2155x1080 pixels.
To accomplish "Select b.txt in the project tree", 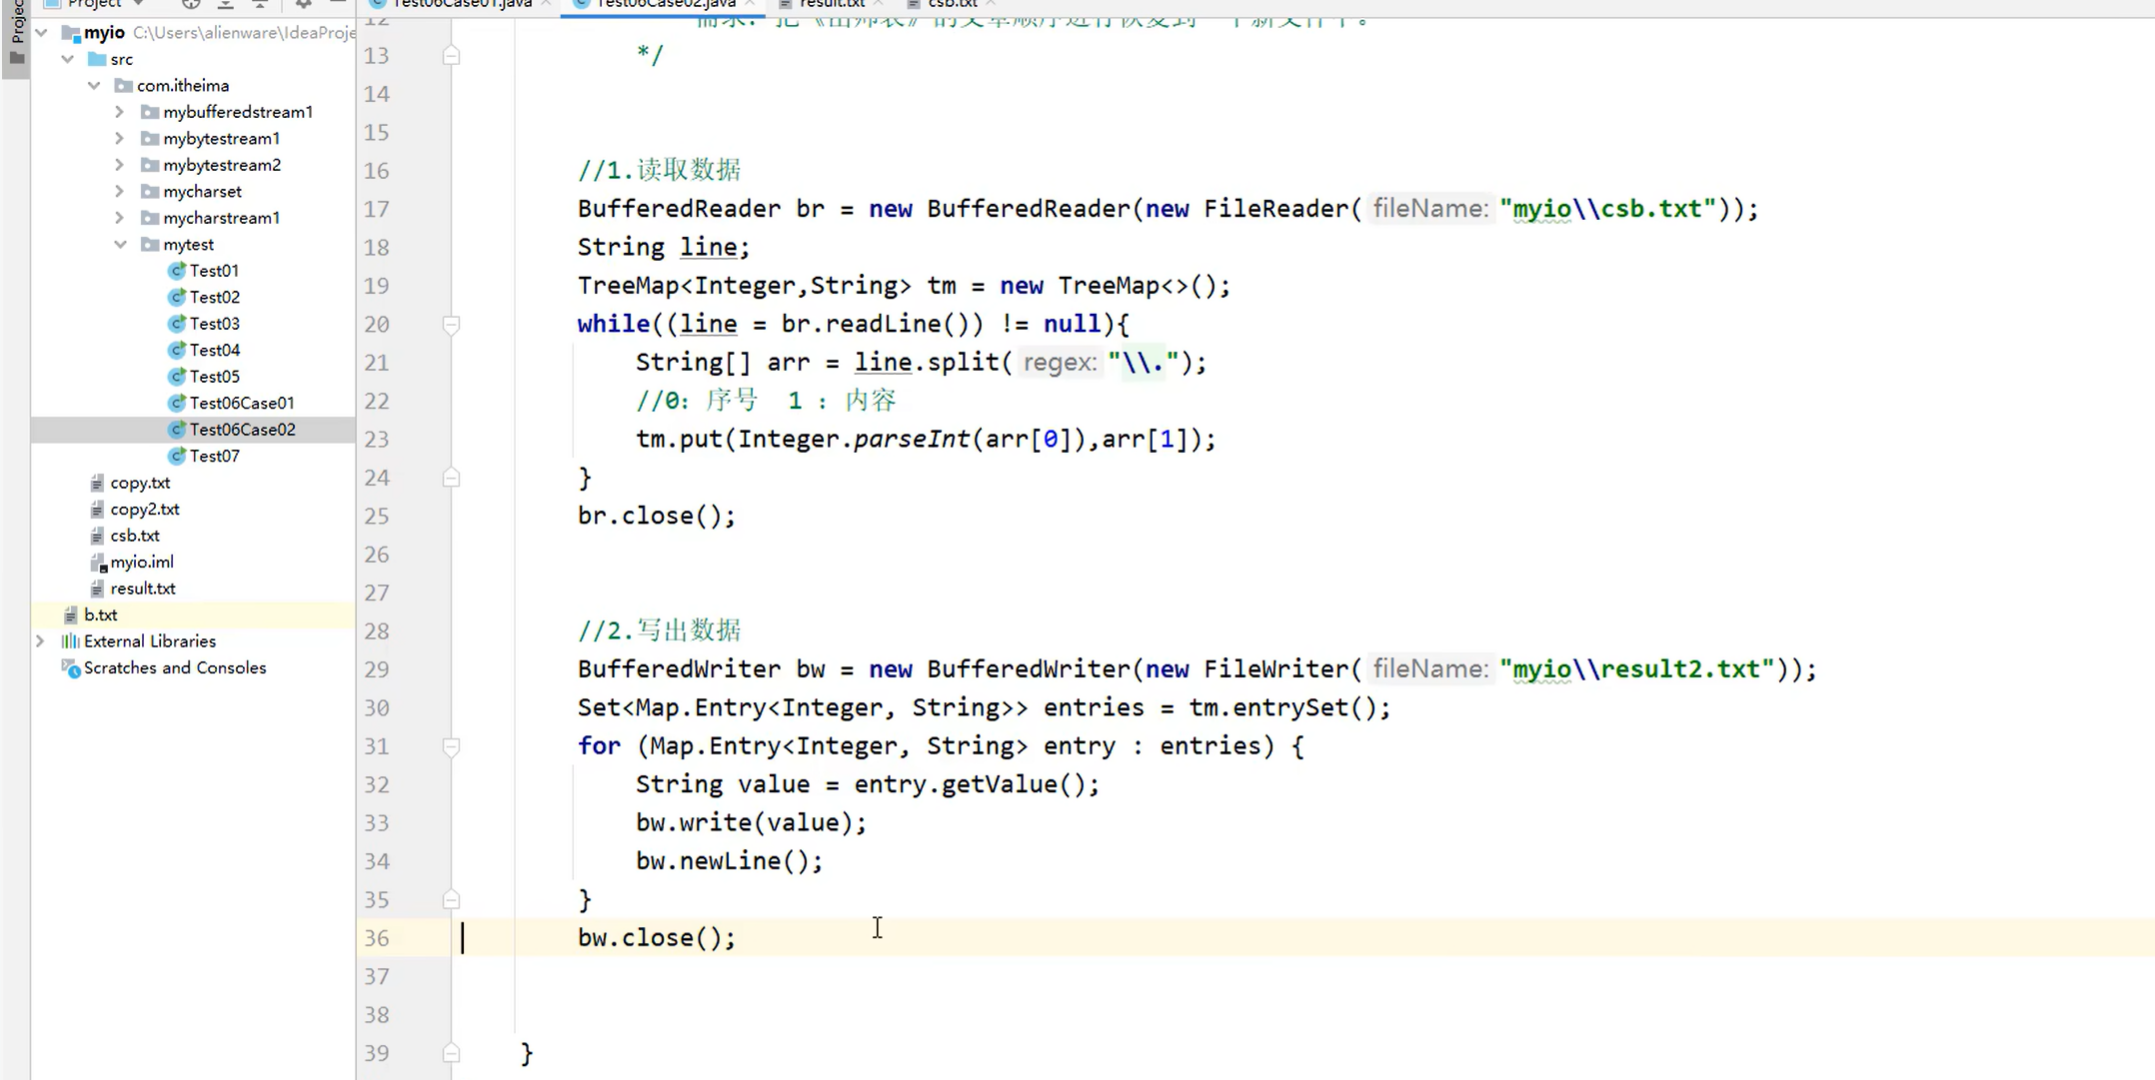I will (x=101, y=614).
